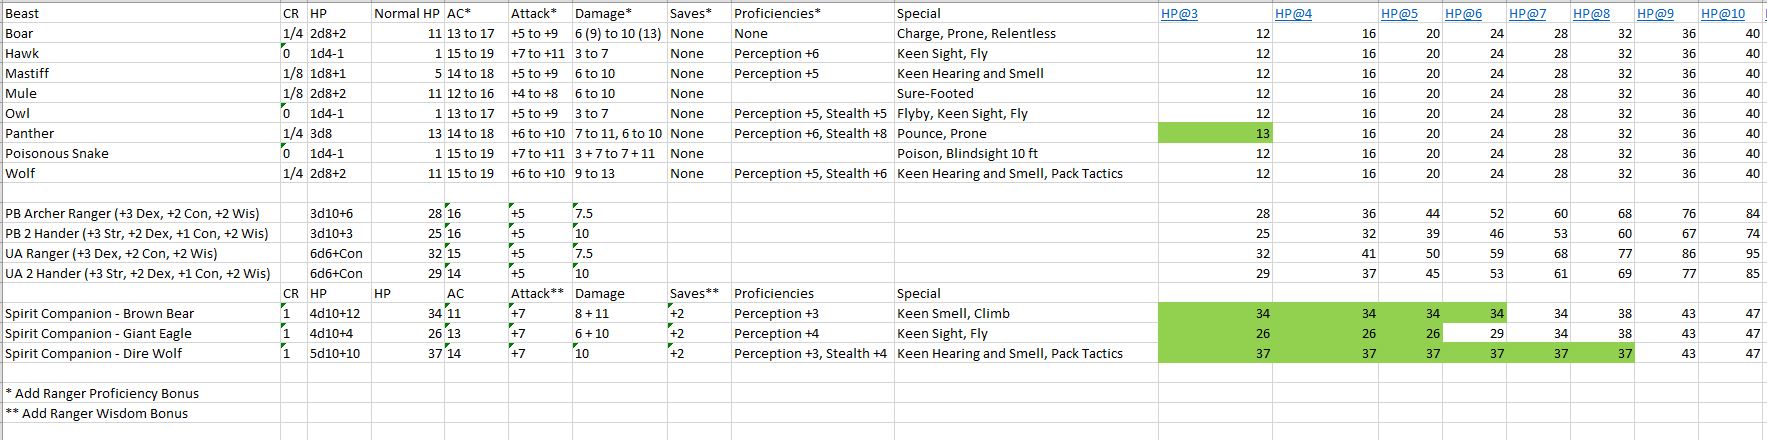Open the HP@3 header link
The width and height of the screenshot is (1767, 440).
pyautogui.click(x=1179, y=14)
